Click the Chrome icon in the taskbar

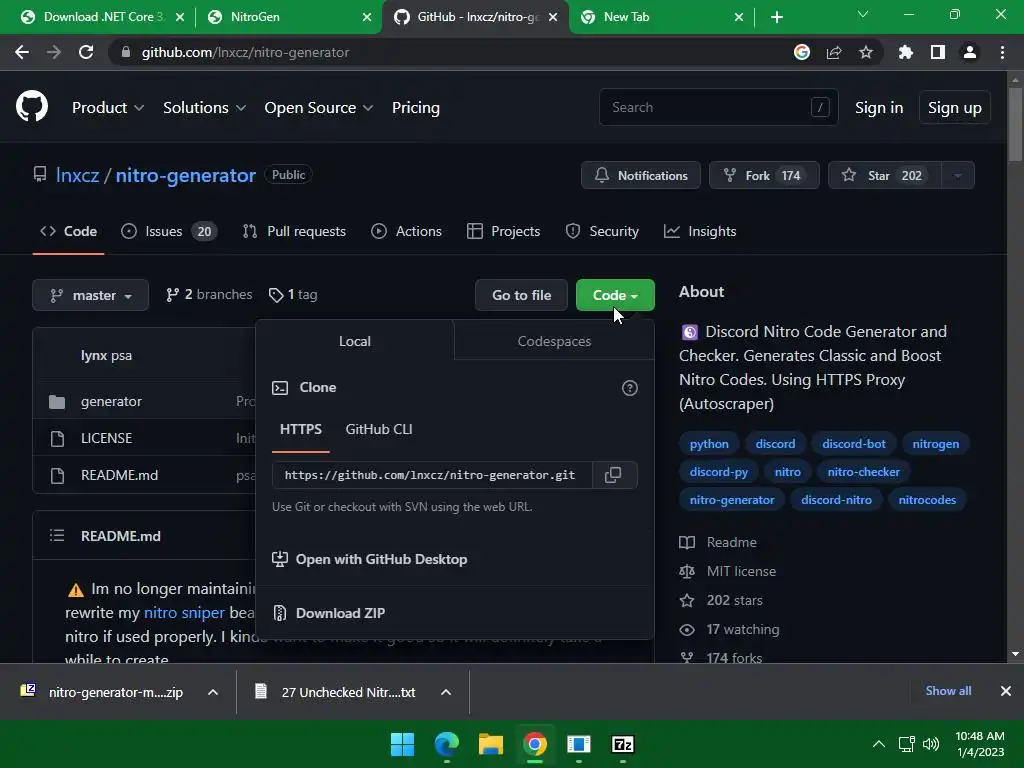click(535, 744)
